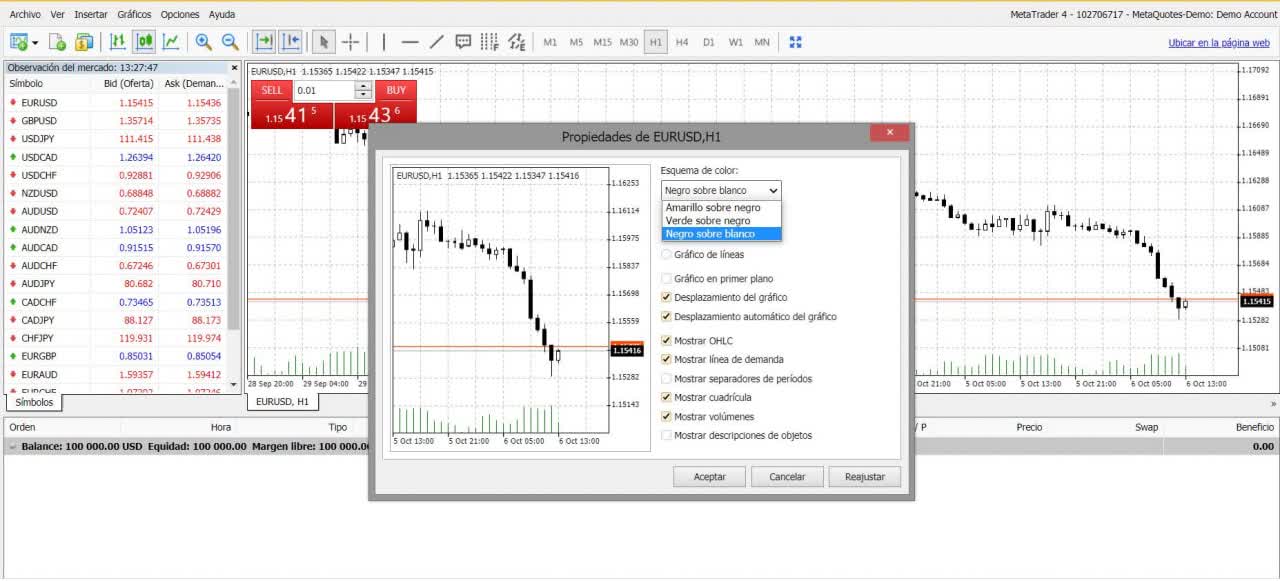
Task: Click the Reajustar button
Action: (865, 477)
